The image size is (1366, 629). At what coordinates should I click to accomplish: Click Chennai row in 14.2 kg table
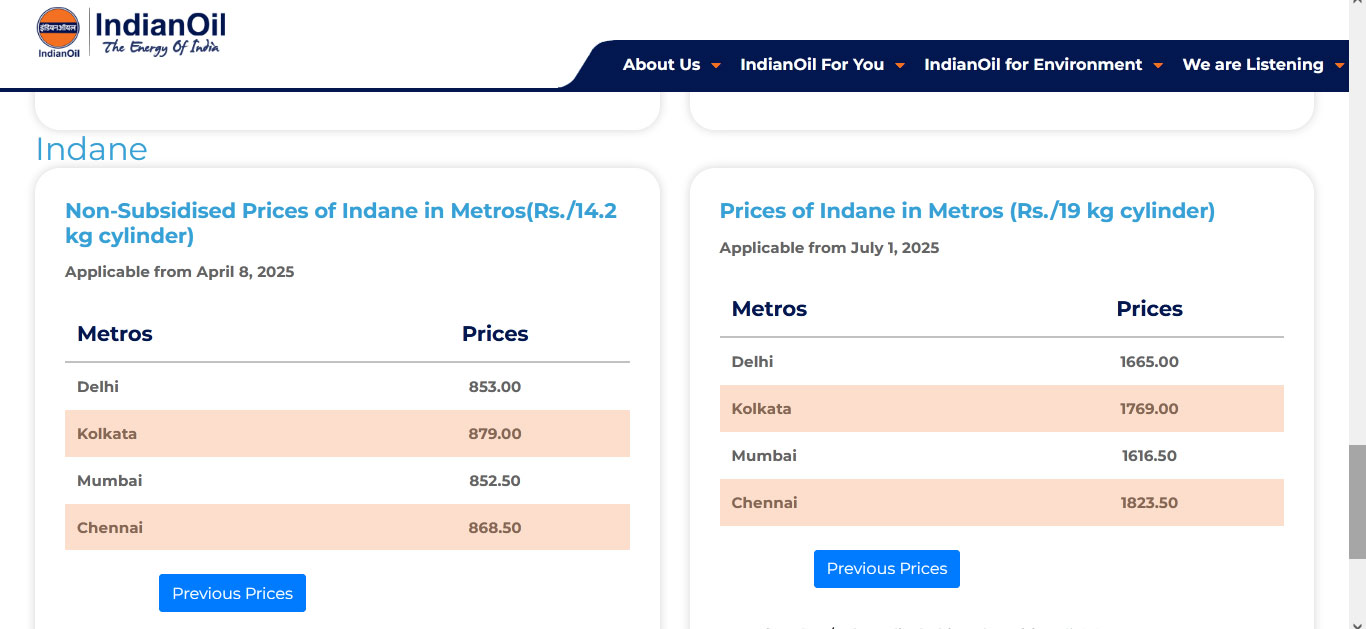(x=347, y=527)
